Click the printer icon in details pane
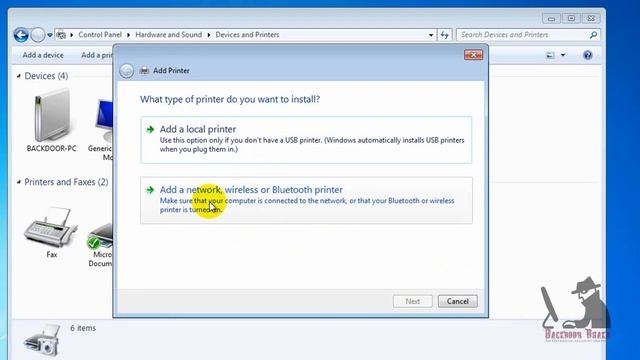Viewport: 640px width, 360px height. [x=42, y=341]
